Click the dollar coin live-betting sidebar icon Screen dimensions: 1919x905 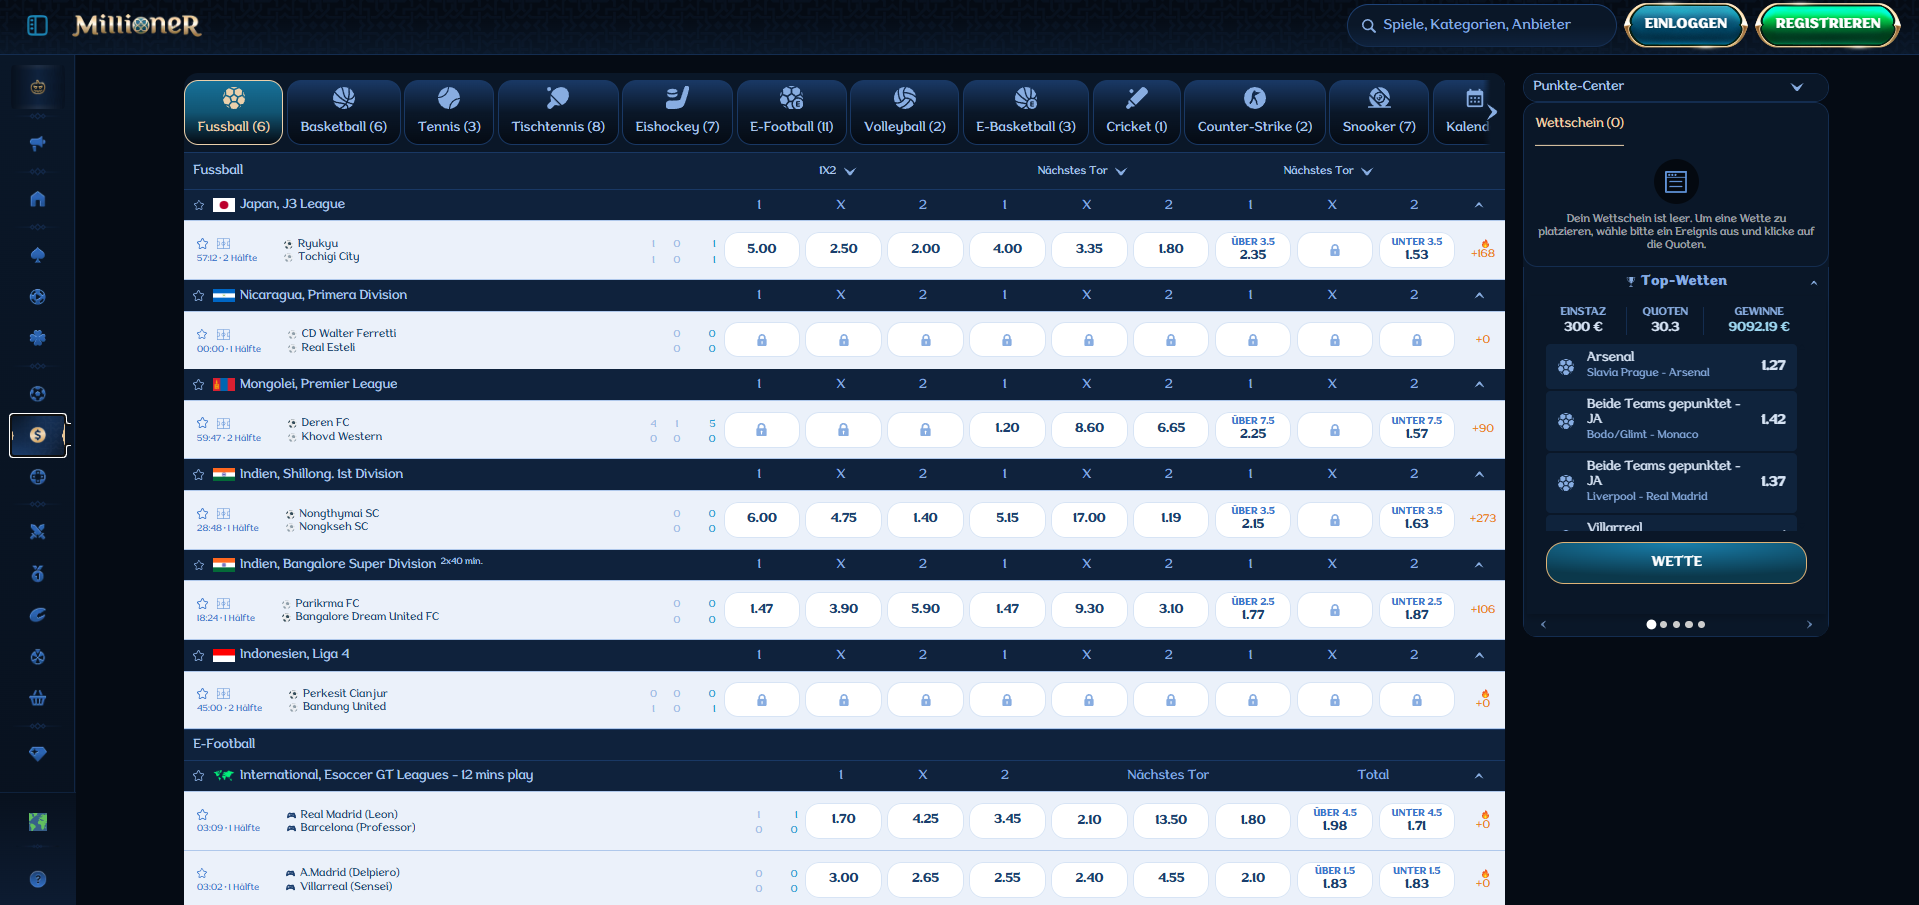pyautogui.click(x=37, y=435)
